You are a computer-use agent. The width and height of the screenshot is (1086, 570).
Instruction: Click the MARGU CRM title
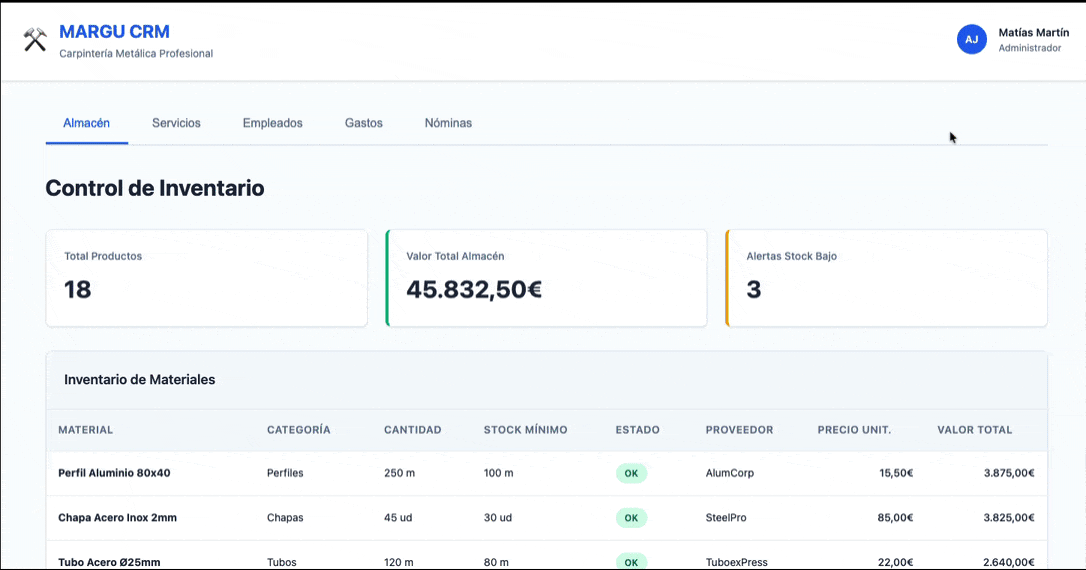[114, 32]
